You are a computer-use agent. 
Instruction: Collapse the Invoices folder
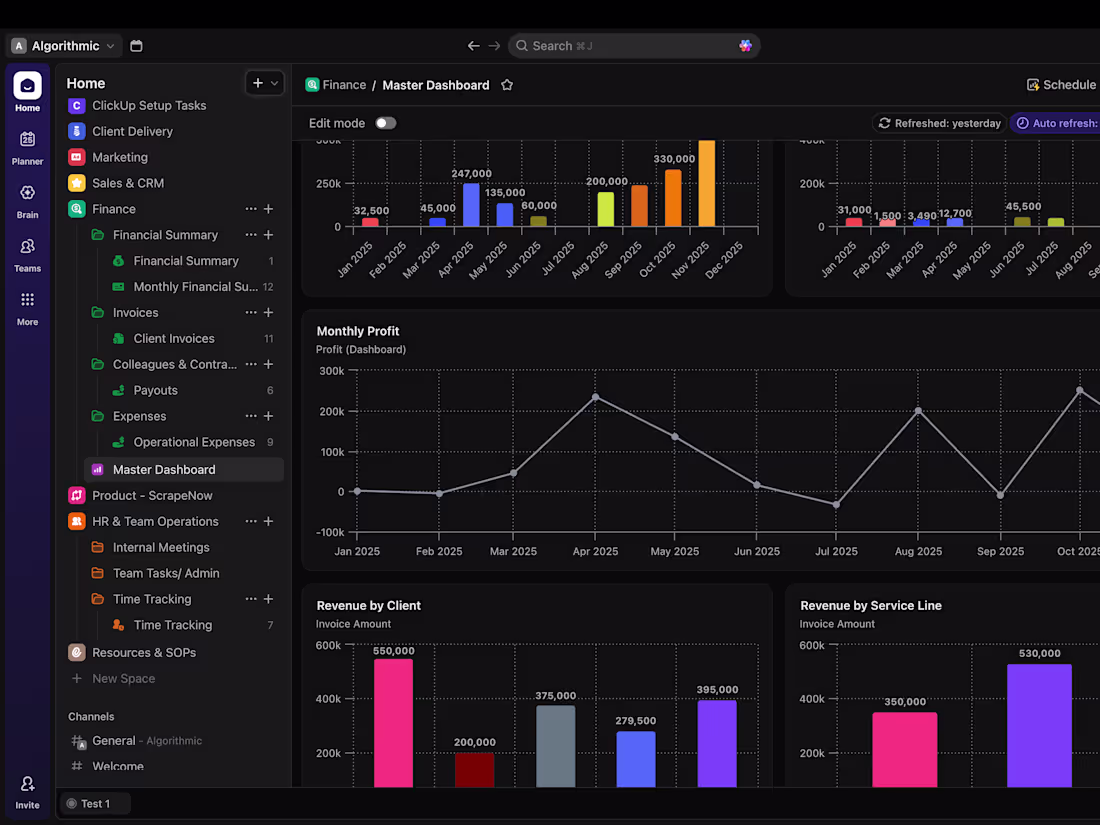click(x=98, y=312)
